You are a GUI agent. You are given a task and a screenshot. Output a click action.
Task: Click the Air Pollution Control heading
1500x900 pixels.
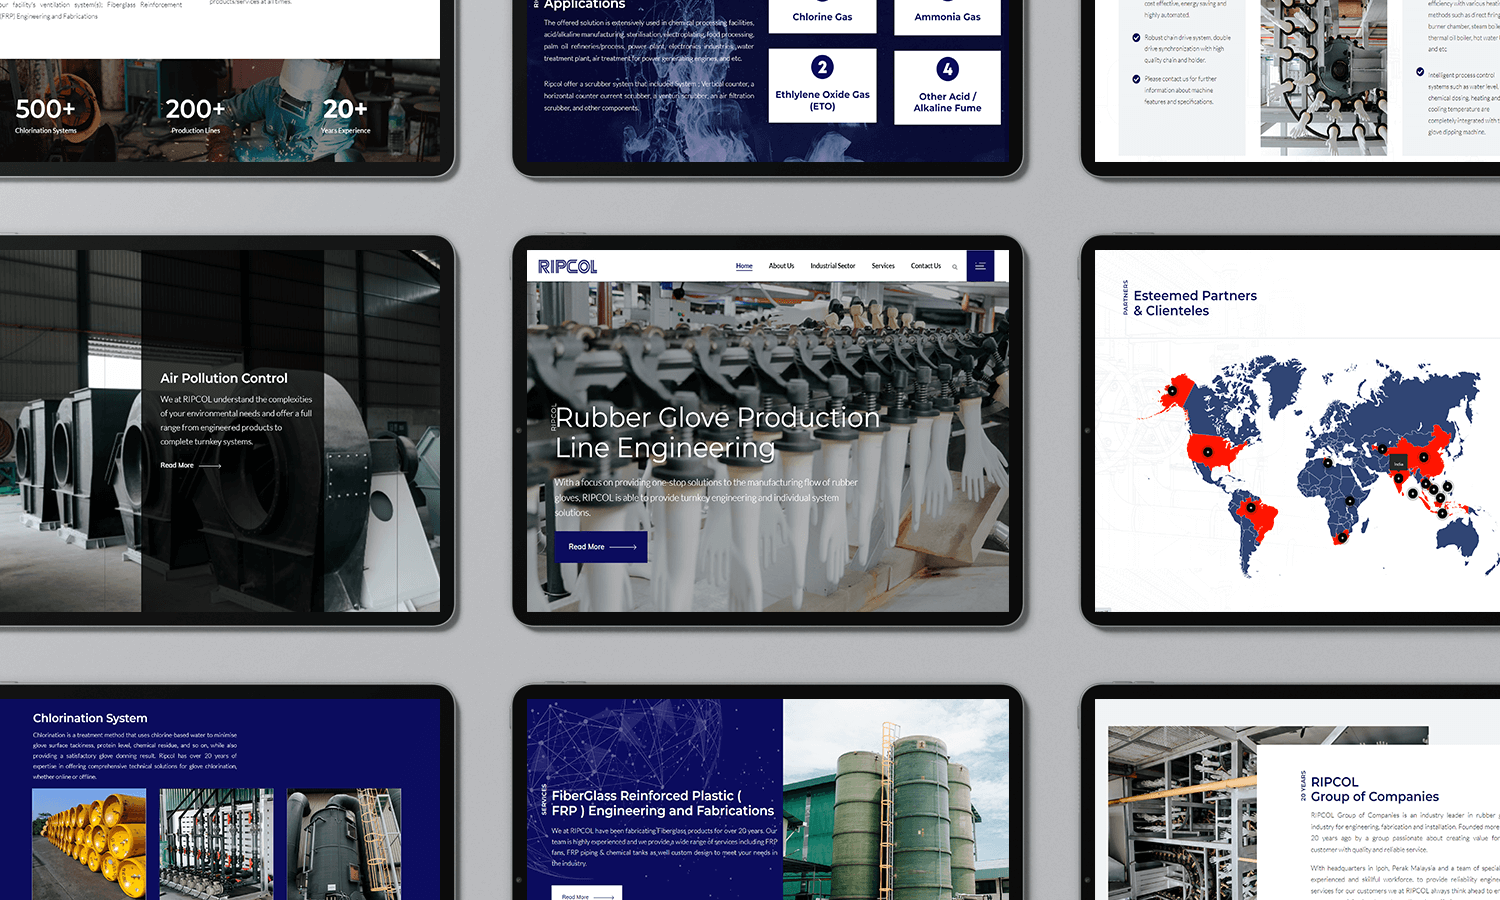[224, 378]
